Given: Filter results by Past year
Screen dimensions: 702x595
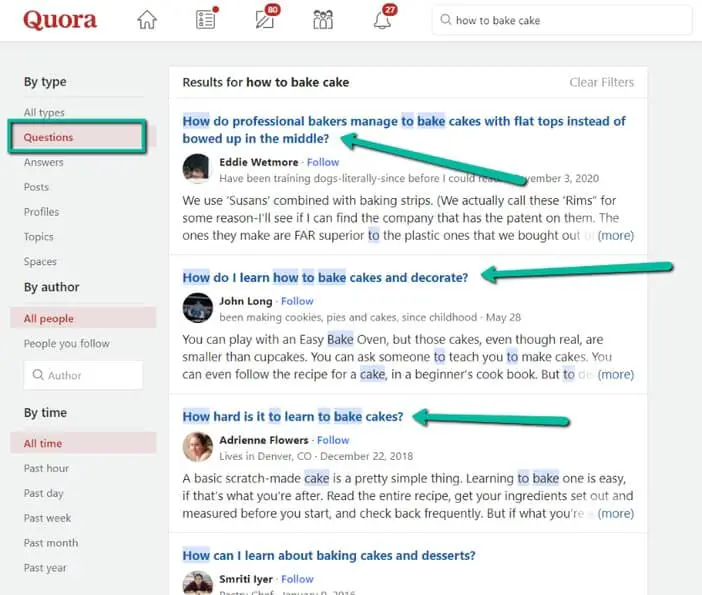Looking at the screenshot, I should (45, 568).
